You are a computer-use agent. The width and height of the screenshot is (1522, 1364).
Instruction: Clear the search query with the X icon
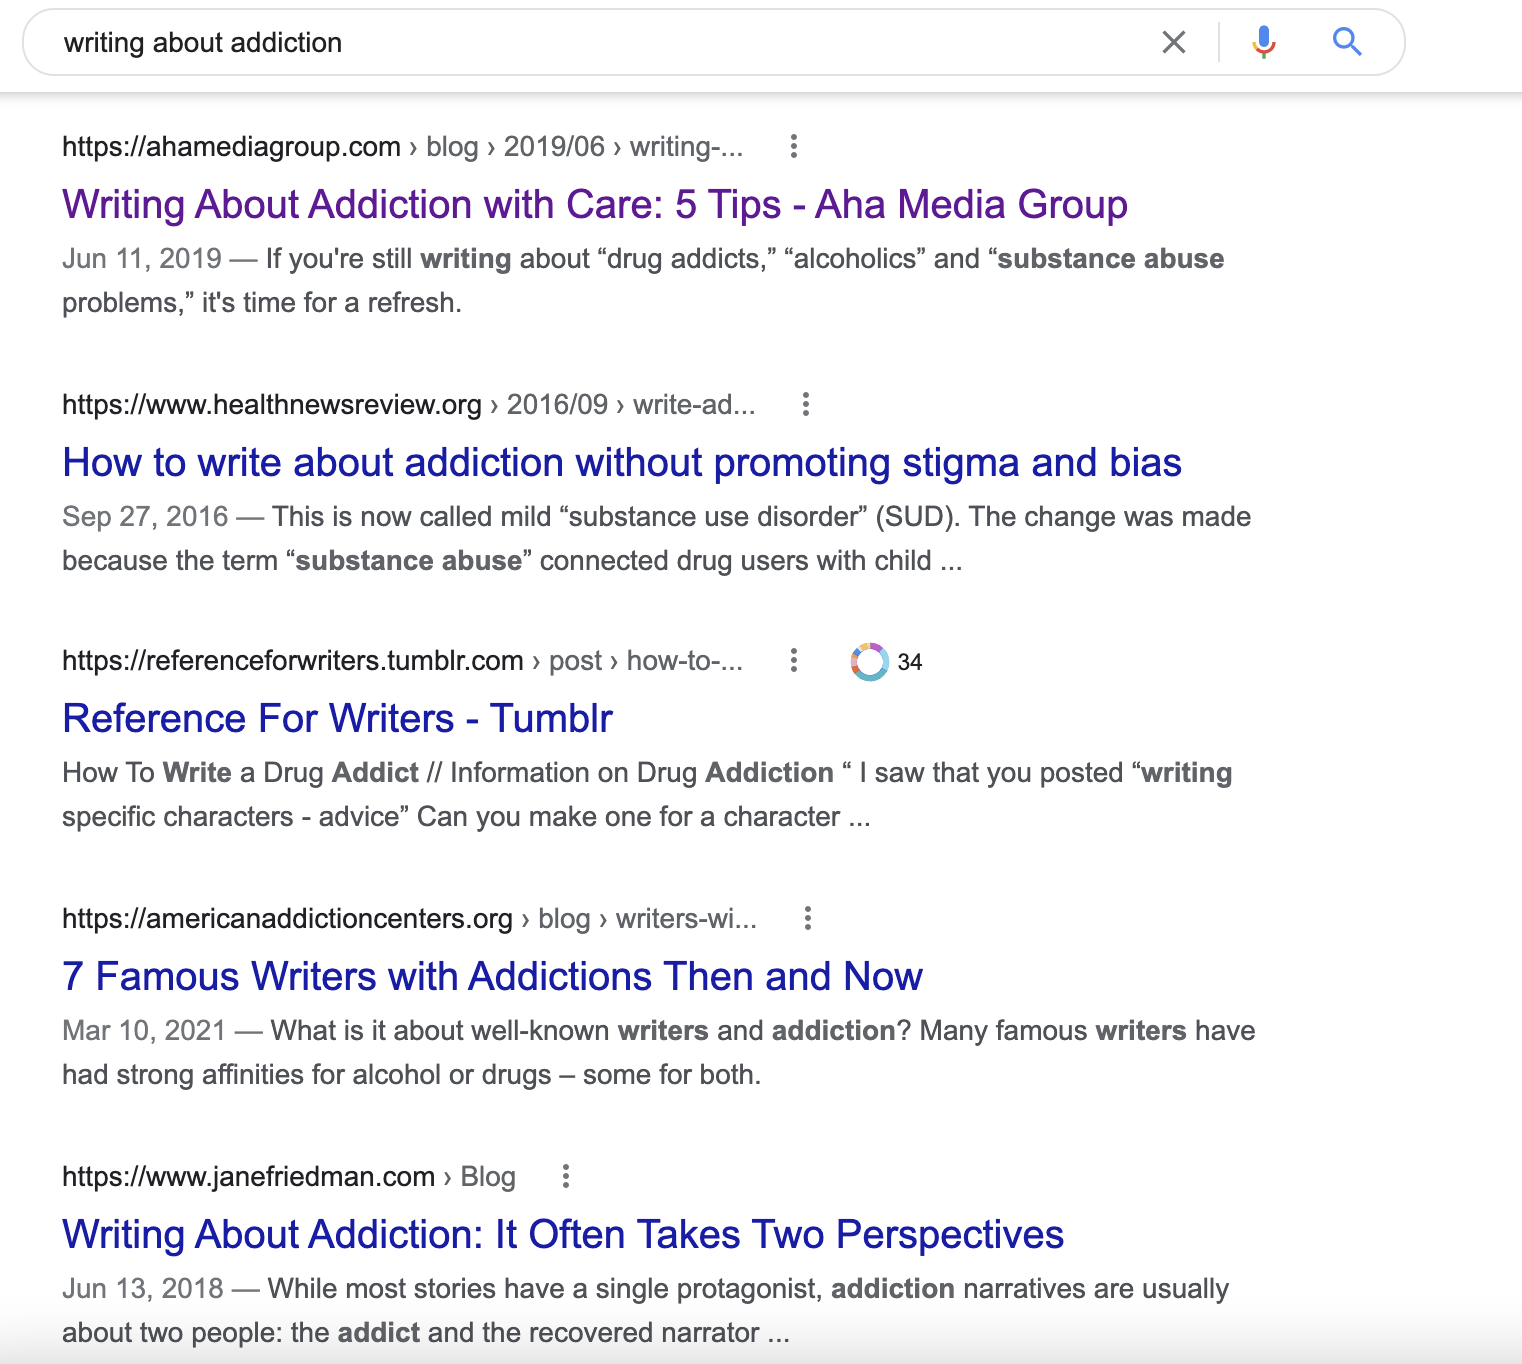pos(1174,42)
